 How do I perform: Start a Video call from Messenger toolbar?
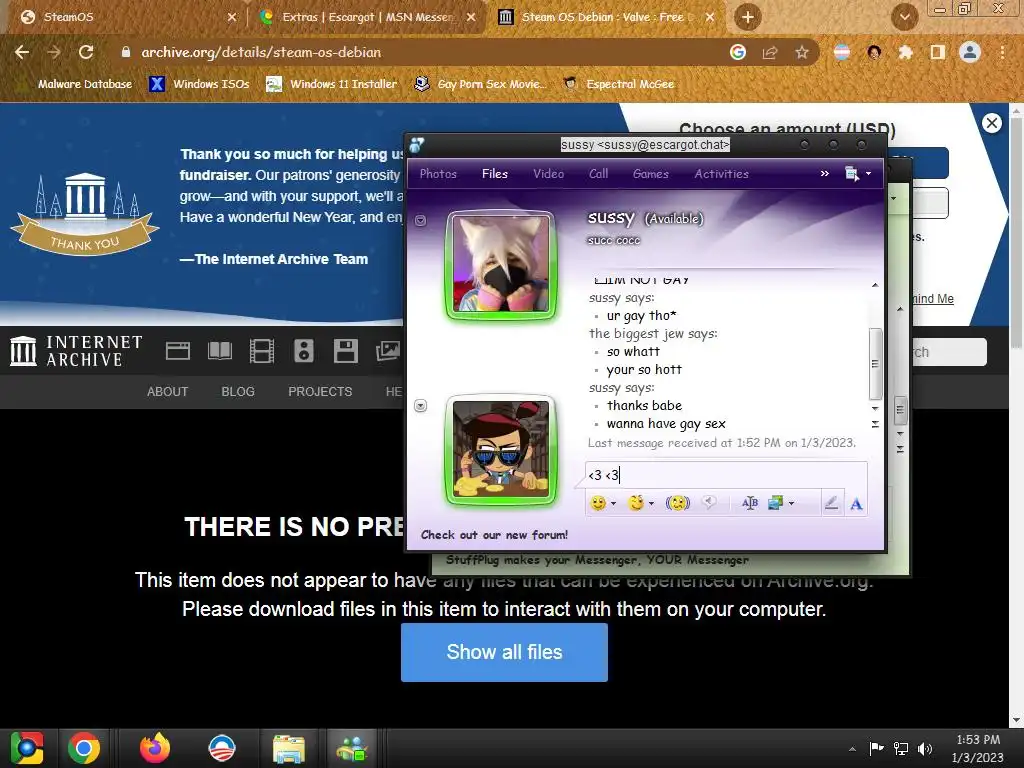[x=549, y=174]
